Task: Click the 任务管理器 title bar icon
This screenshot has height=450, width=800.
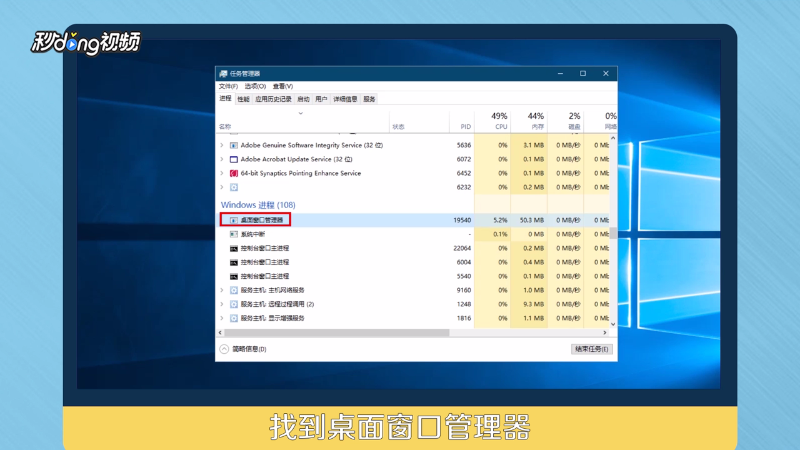Action: click(223, 73)
